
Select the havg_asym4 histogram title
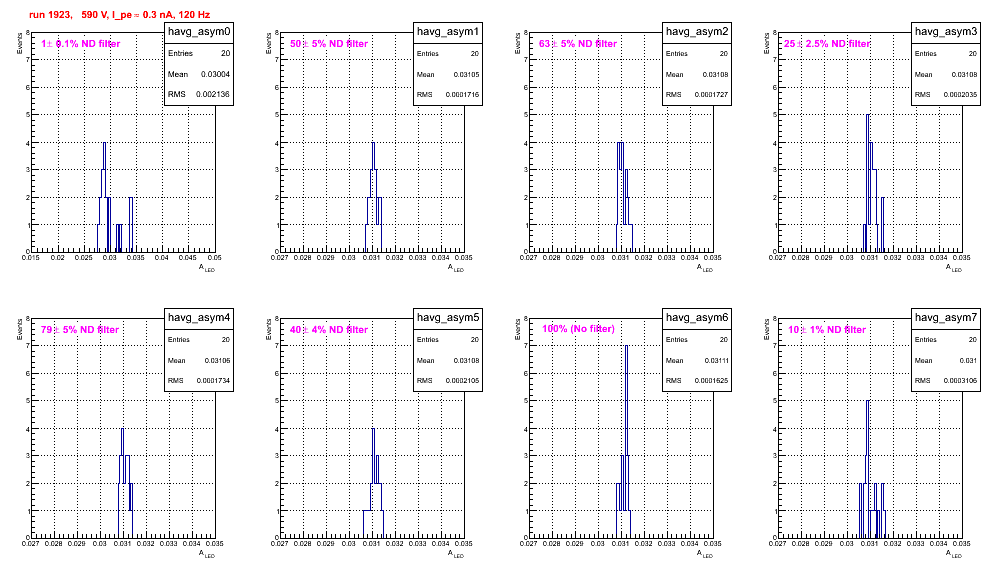pyautogui.click(x=199, y=318)
